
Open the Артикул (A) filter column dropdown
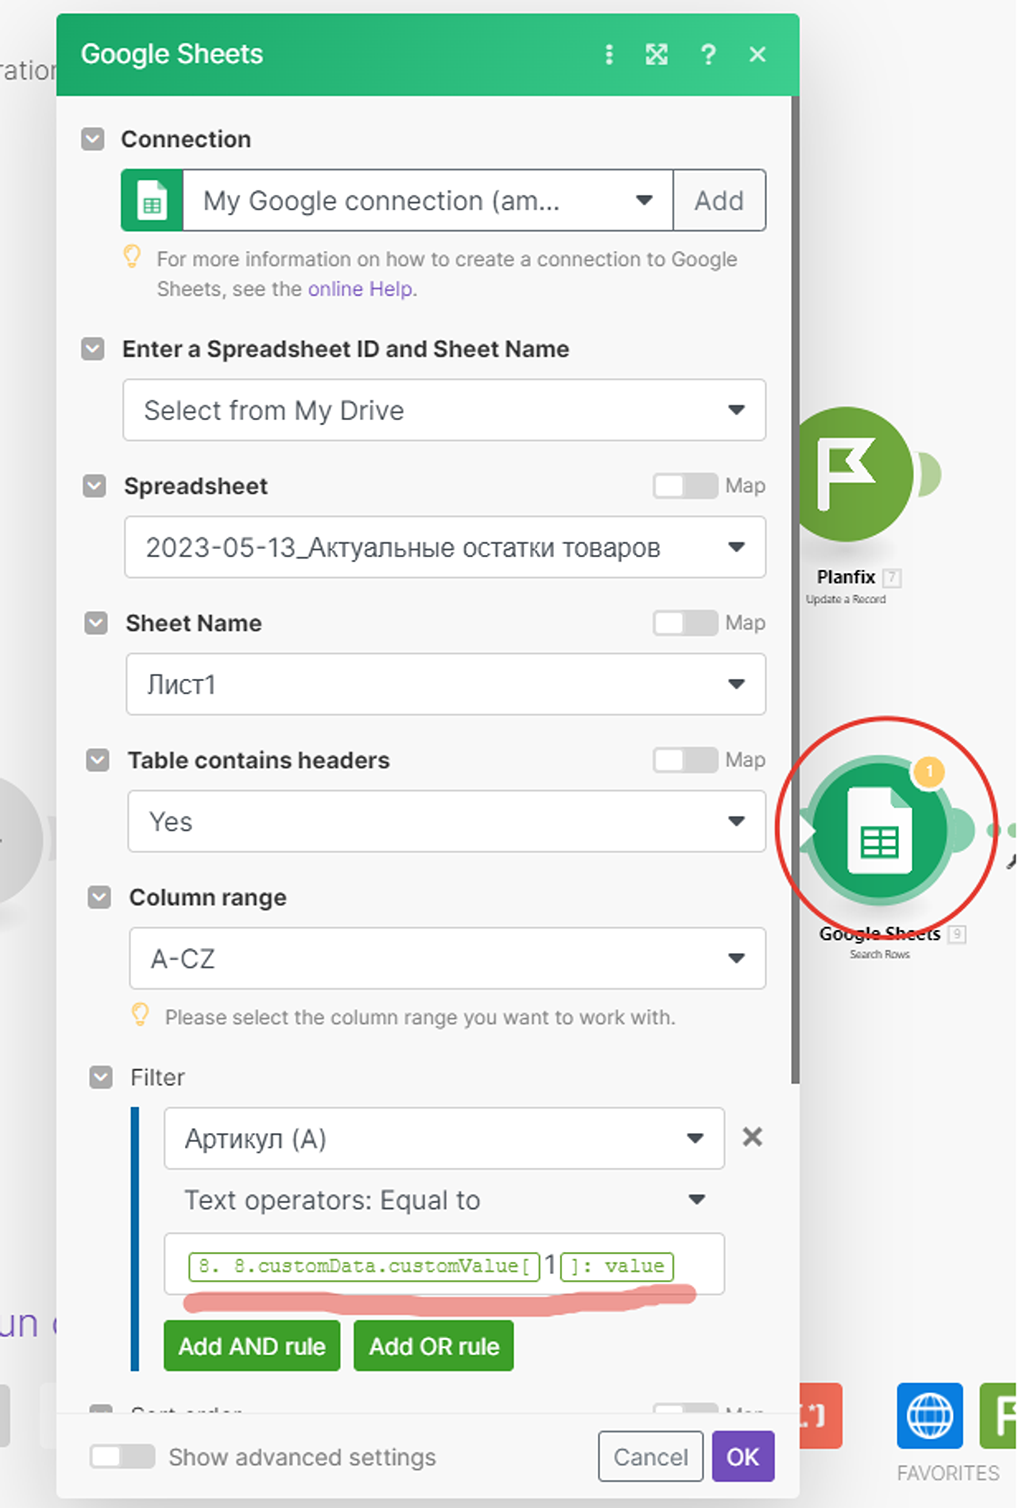point(444,1138)
